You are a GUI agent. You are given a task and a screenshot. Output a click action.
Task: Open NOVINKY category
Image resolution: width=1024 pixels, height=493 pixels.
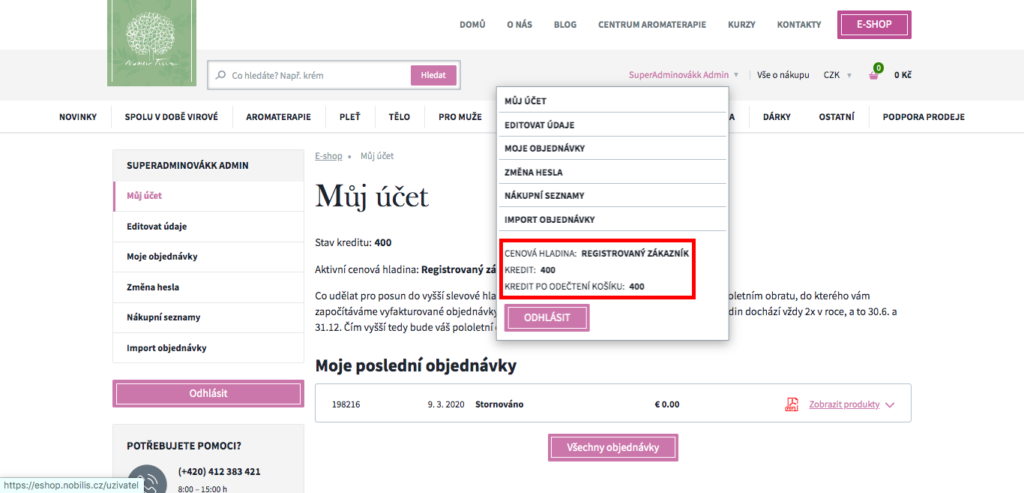click(78, 117)
